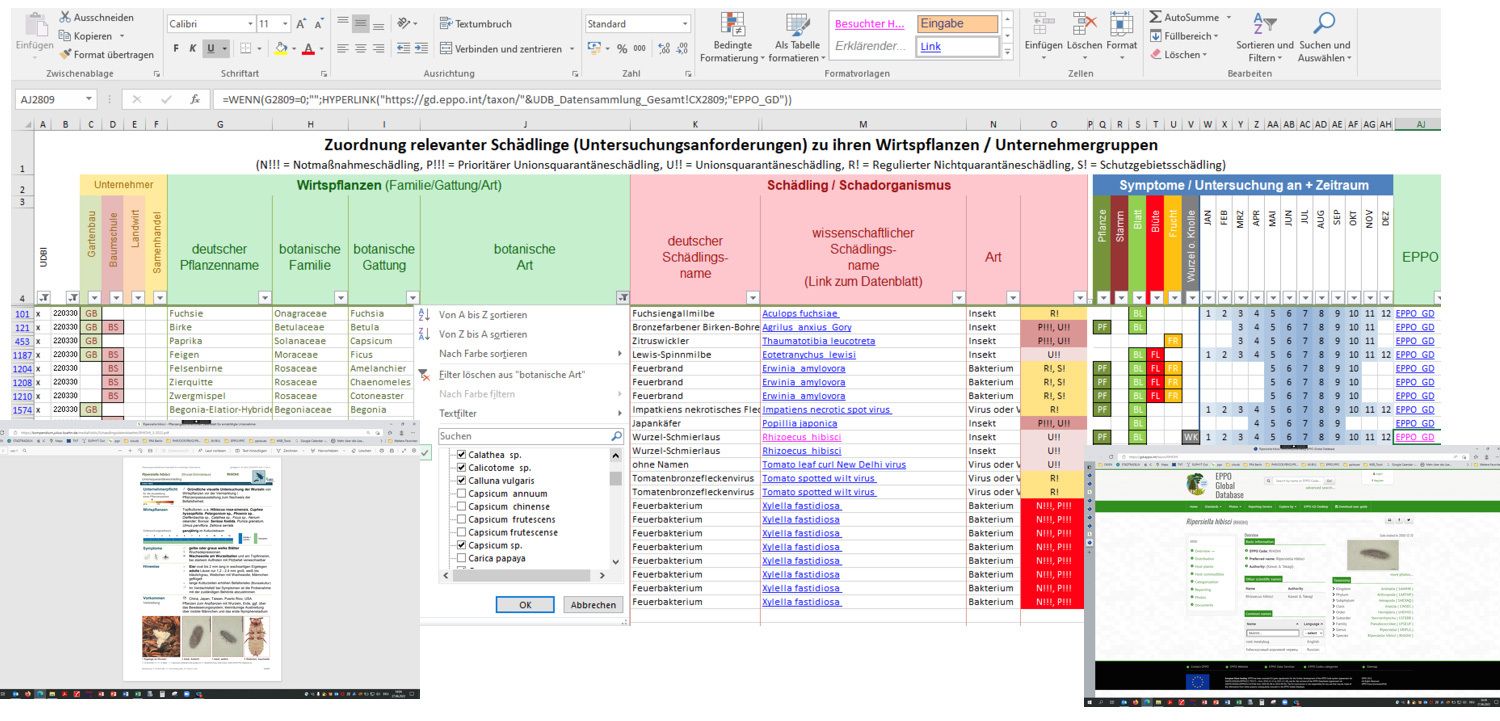Click the Ausschneiden scissors icon

coord(66,17)
